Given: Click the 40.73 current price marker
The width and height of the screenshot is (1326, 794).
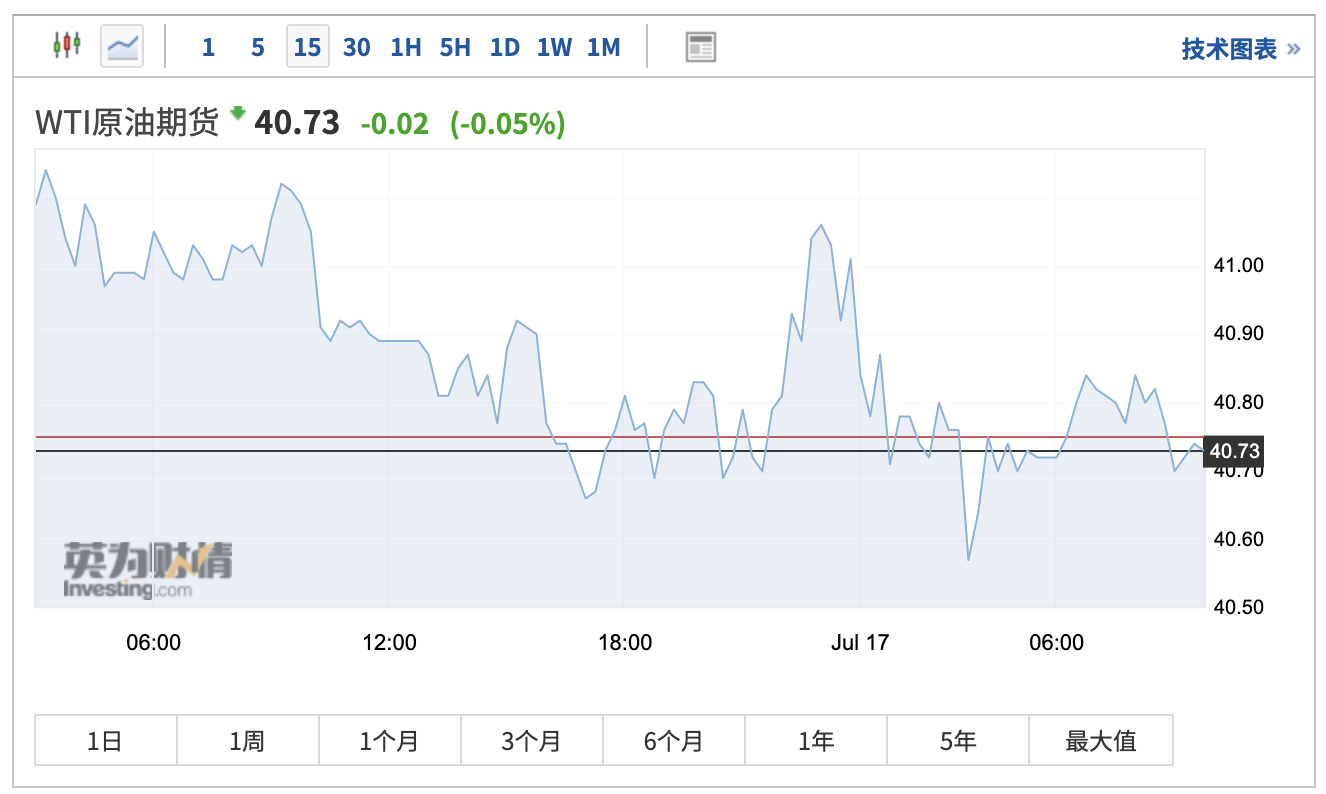Looking at the screenshot, I should 1234,451.
